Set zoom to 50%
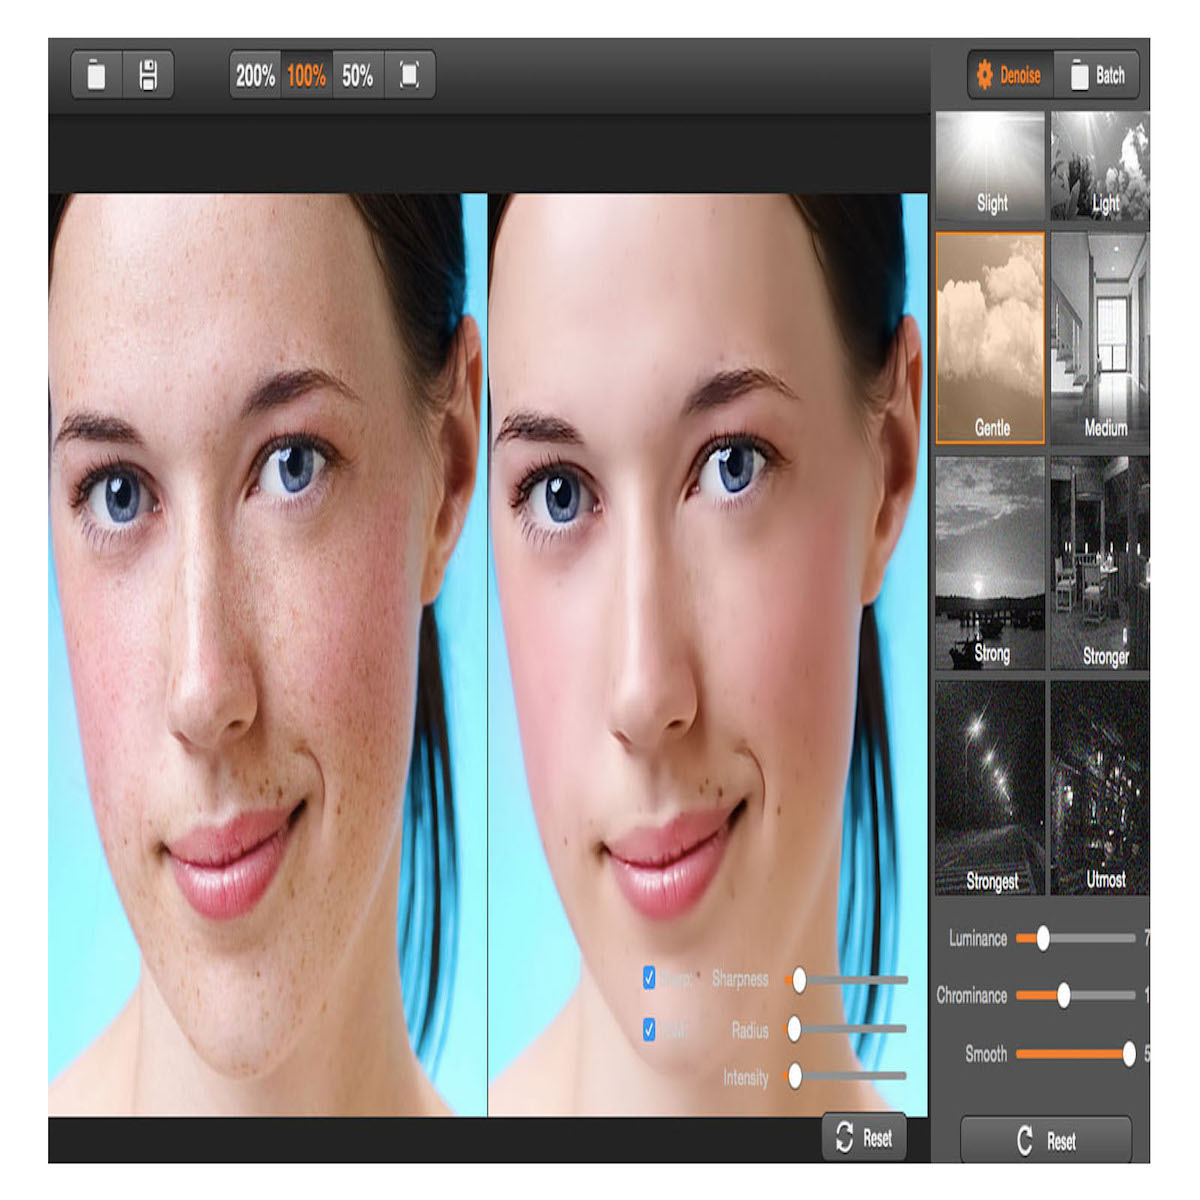 tap(358, 75)
